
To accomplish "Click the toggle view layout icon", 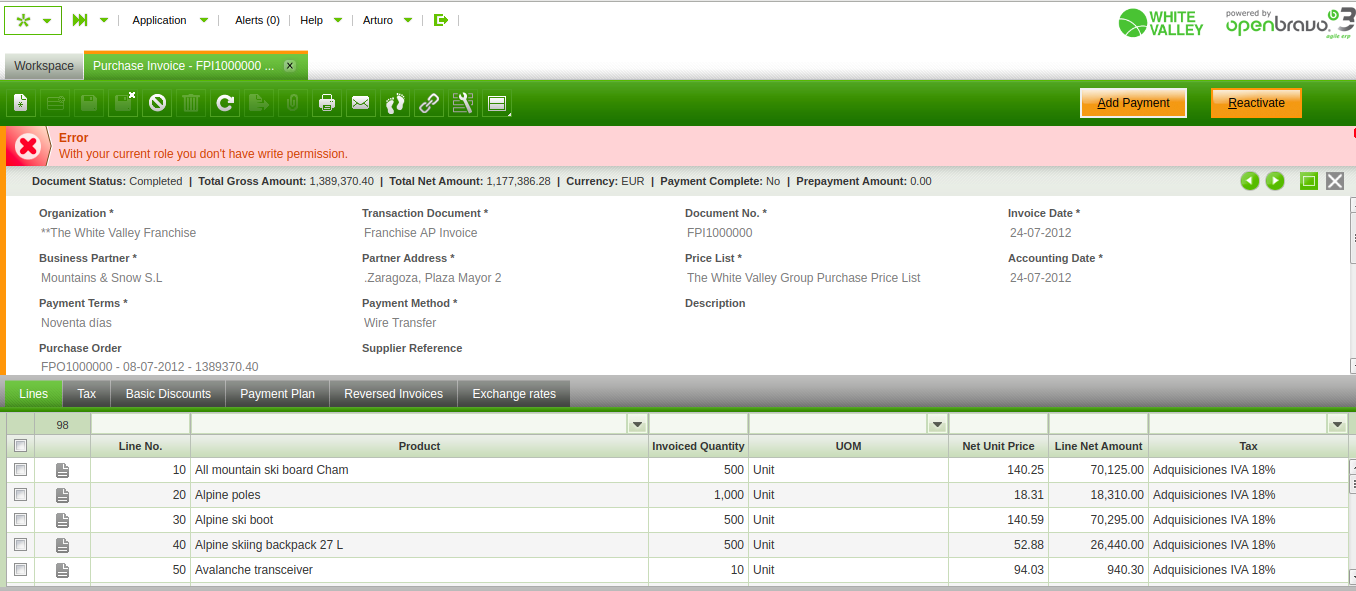I will (x=497, y=103).
